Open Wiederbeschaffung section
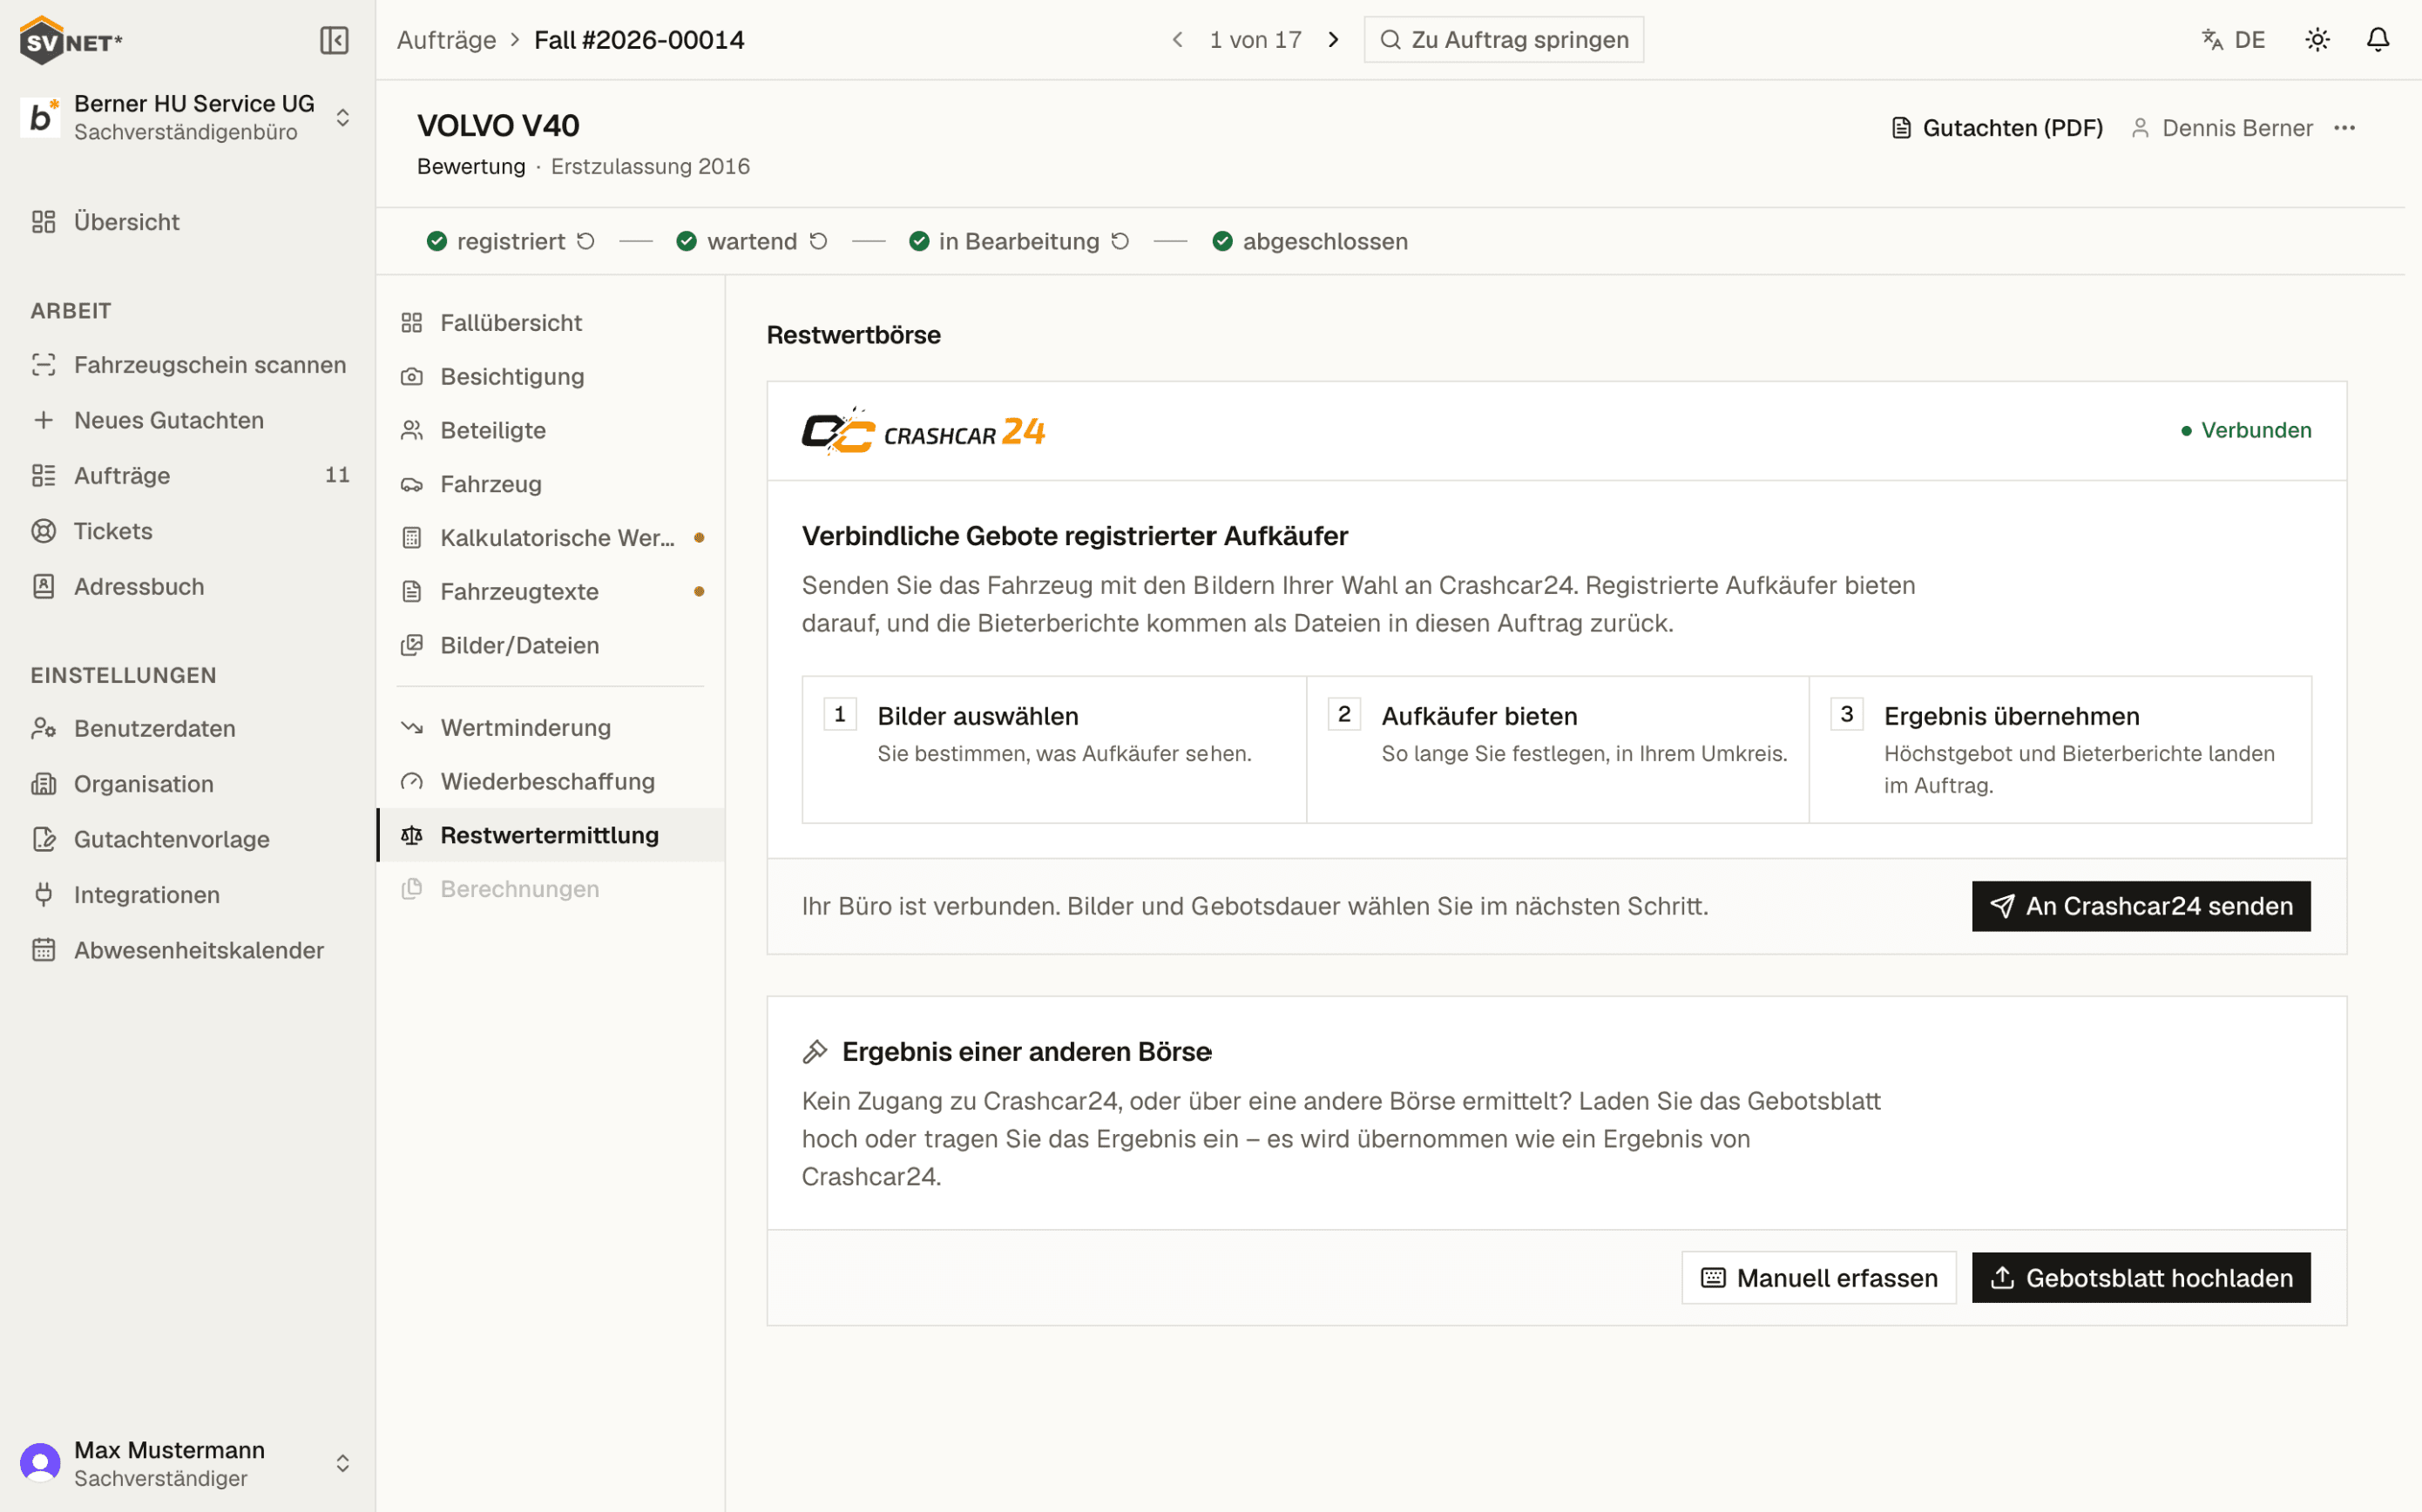This screenshot has height=1512, width=2422. 551,781
